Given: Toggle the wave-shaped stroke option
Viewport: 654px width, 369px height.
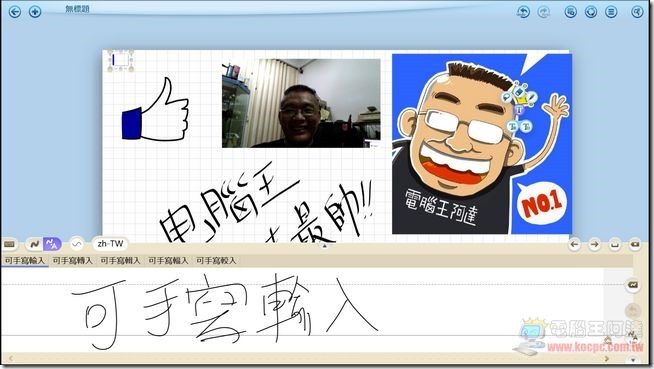Looking at the screenshot, I should (x=77, y=244).
